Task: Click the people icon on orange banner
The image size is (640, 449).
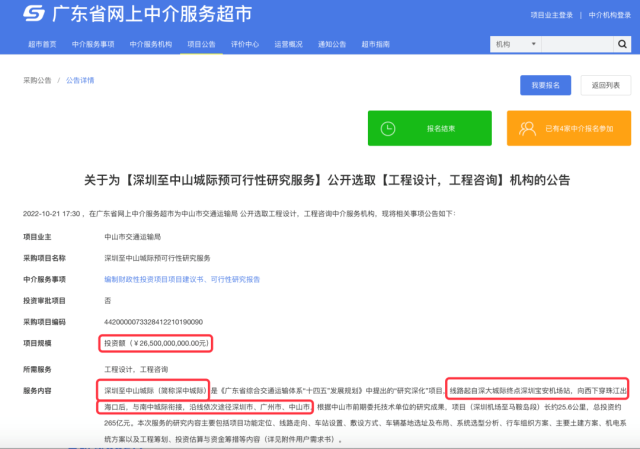Action: click(527, 129)
